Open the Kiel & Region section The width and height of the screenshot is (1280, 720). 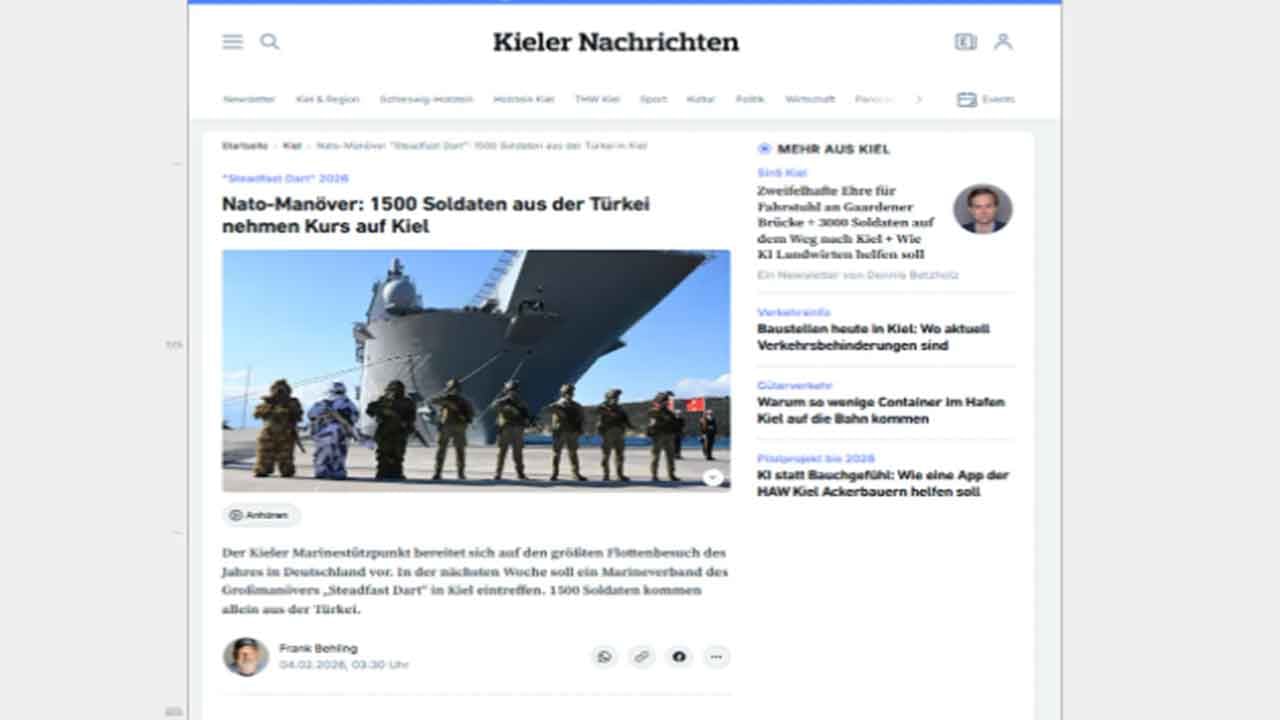click(327, 99)
